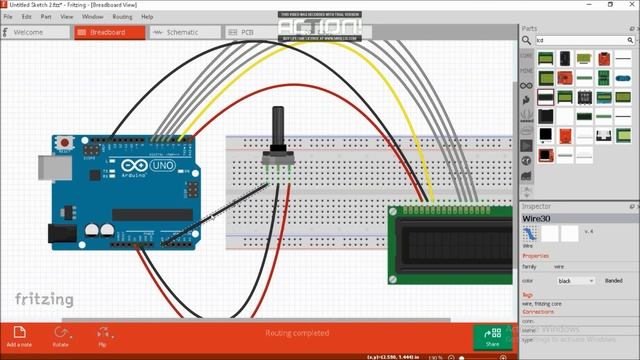The width and height of the screenshot is (640, 360).
Task: Switch to the Schematic view tab
Action: pyautogui.click(x=185, y=32)
